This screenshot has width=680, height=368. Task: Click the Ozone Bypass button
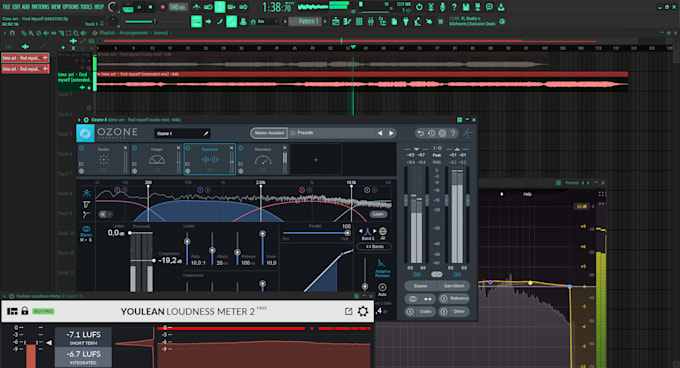click(420, 286)
